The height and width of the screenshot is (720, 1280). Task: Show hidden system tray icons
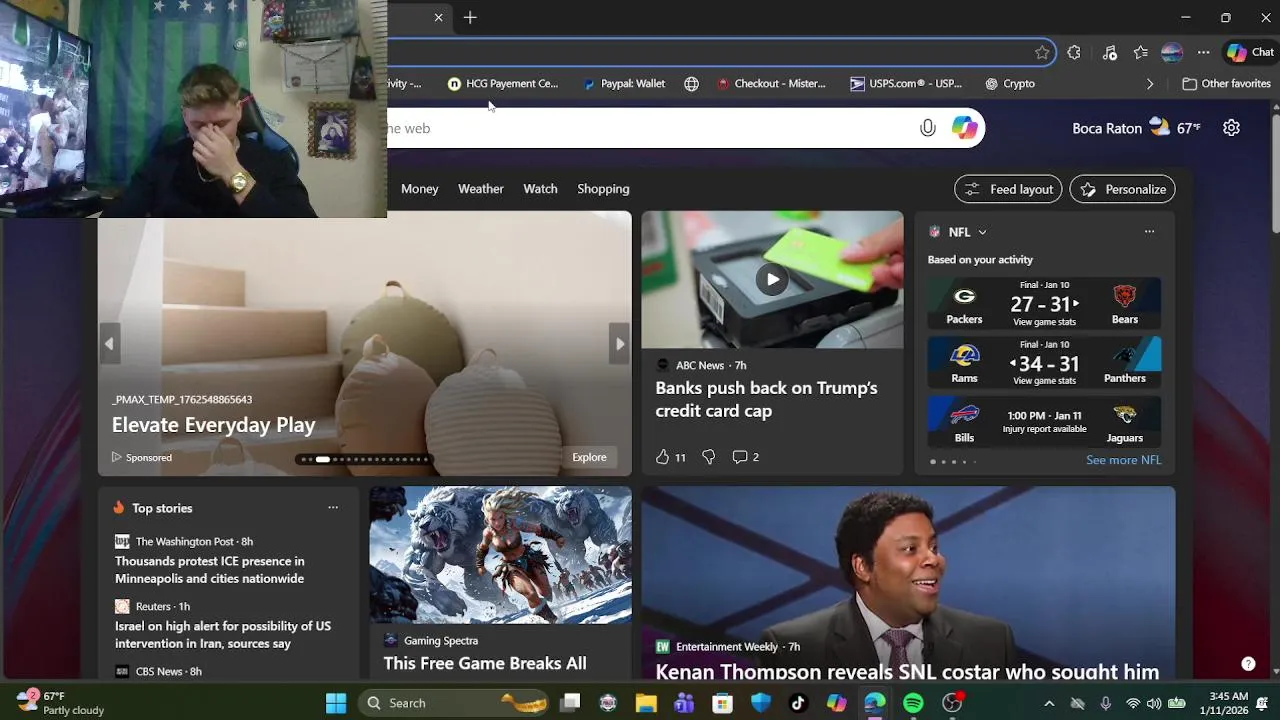(1049, 703)
